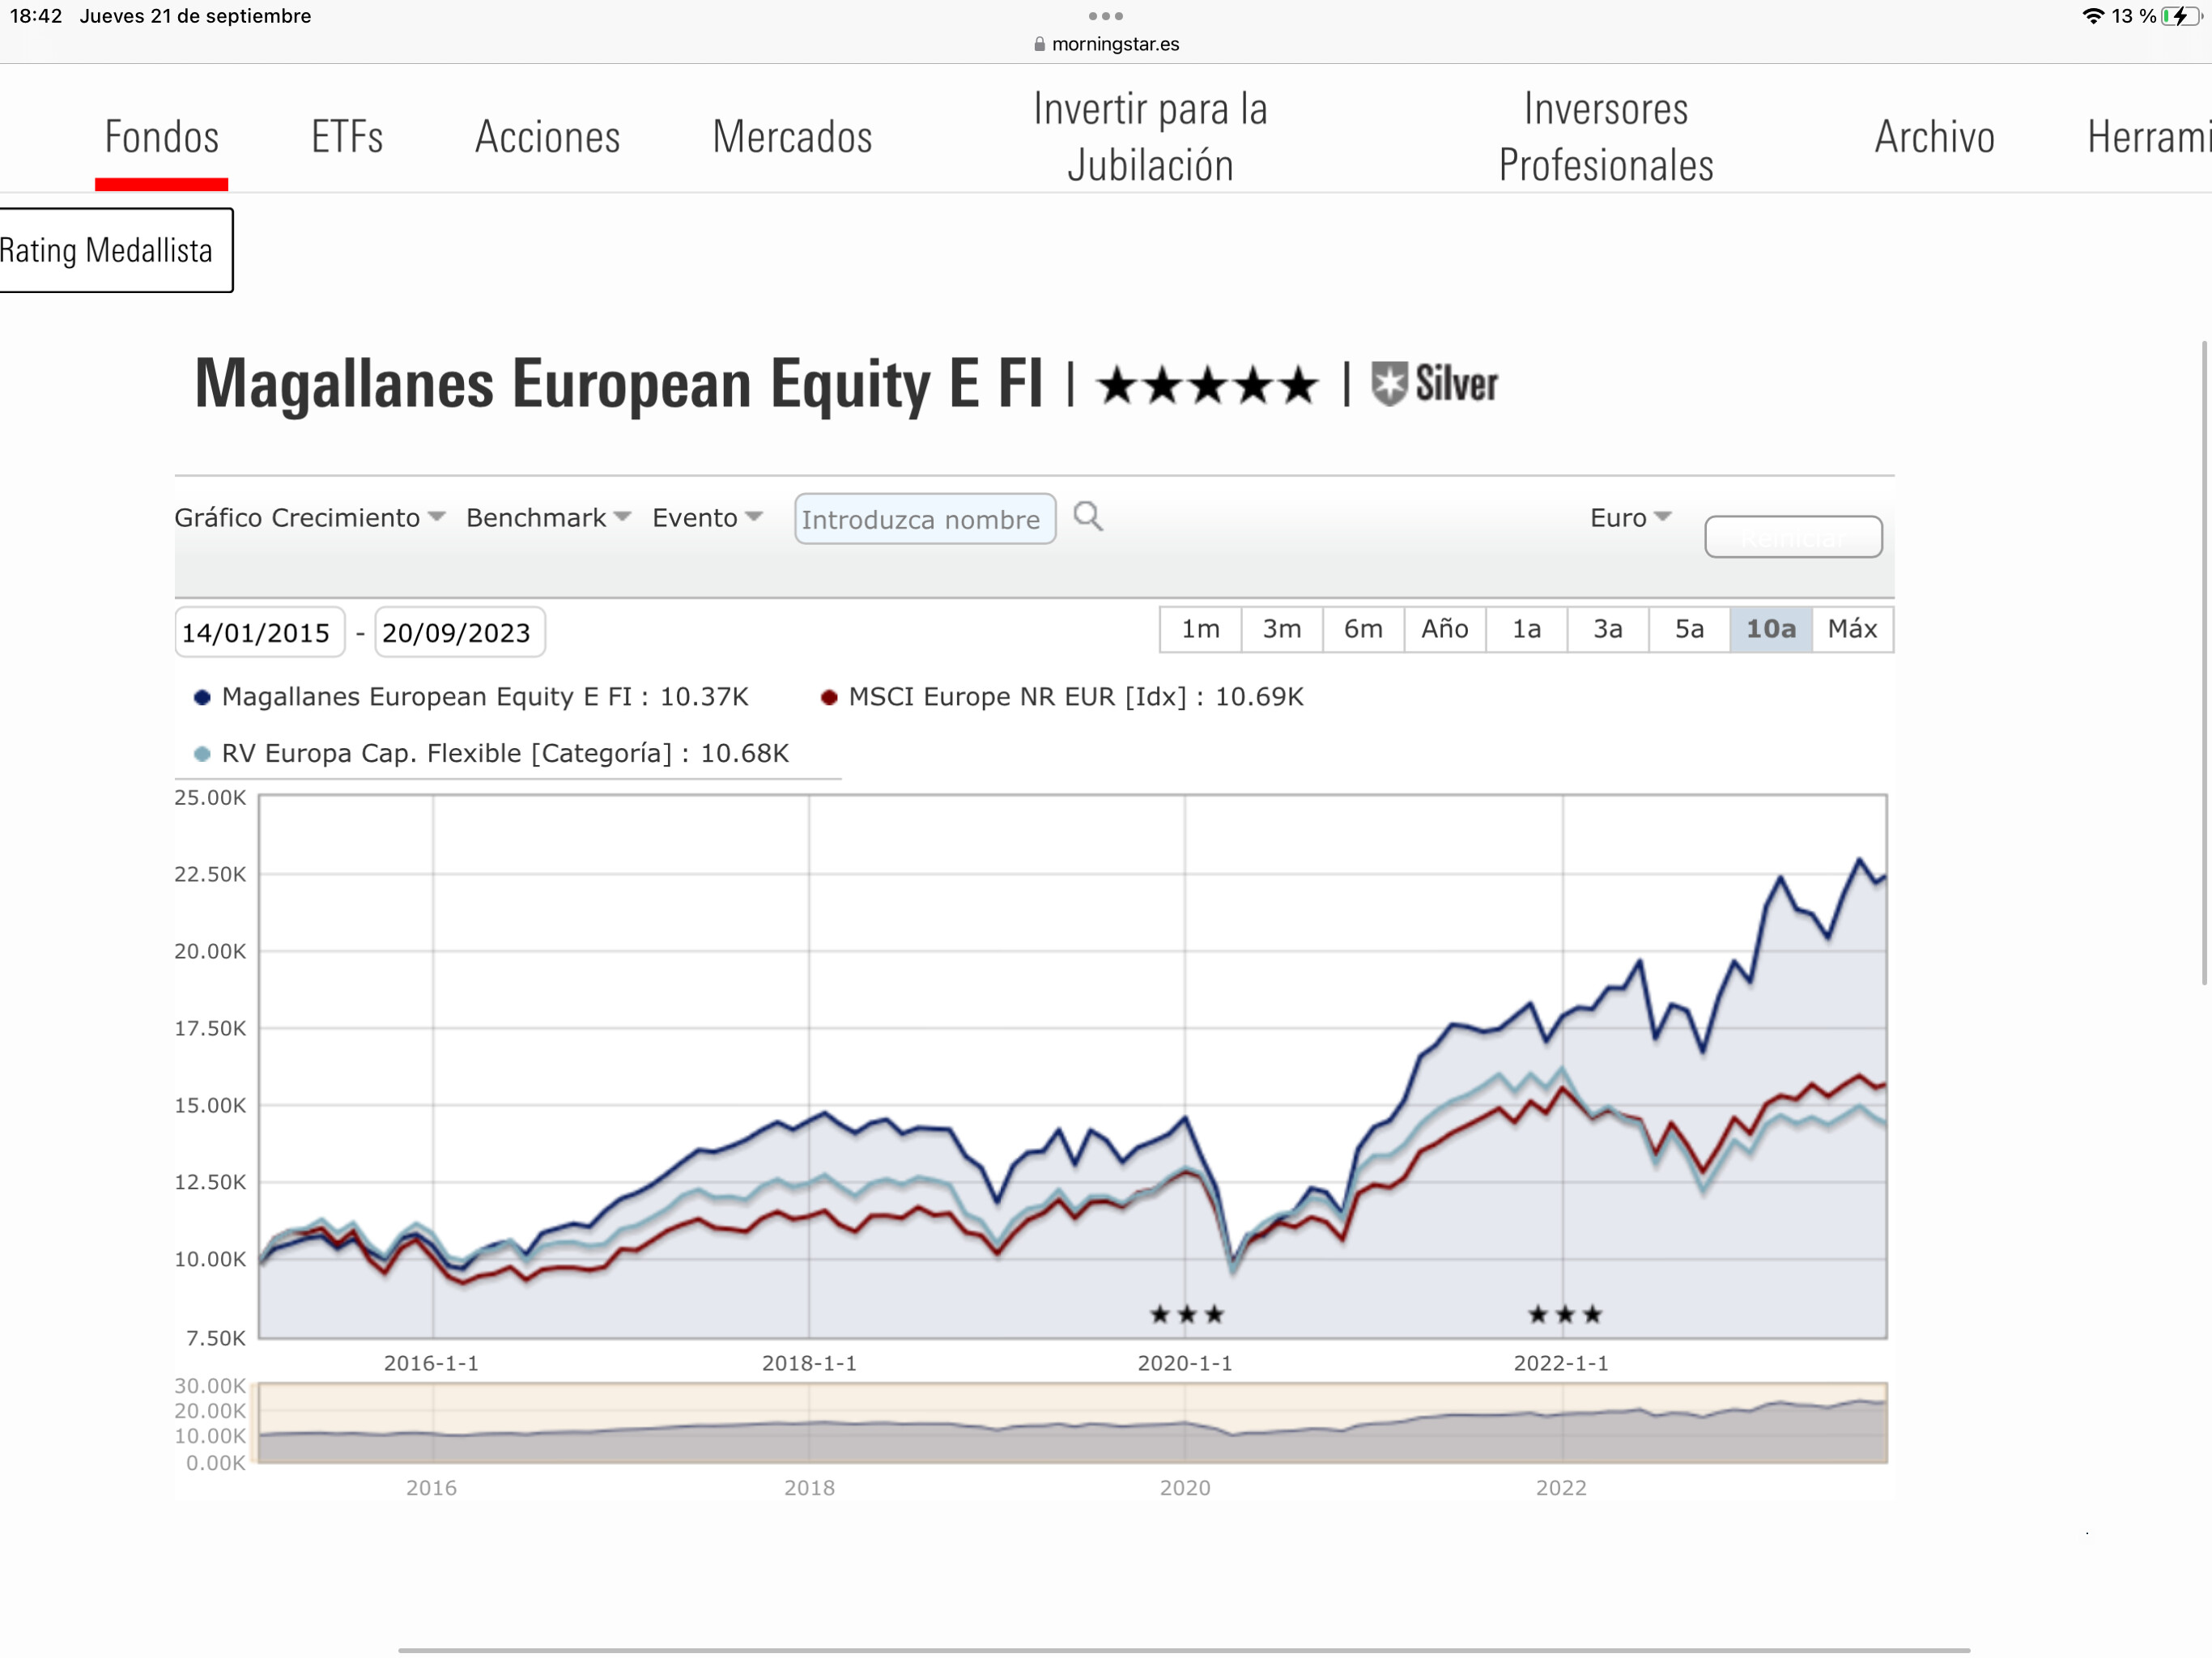Switch to the ETFs tab

point(347,137)
